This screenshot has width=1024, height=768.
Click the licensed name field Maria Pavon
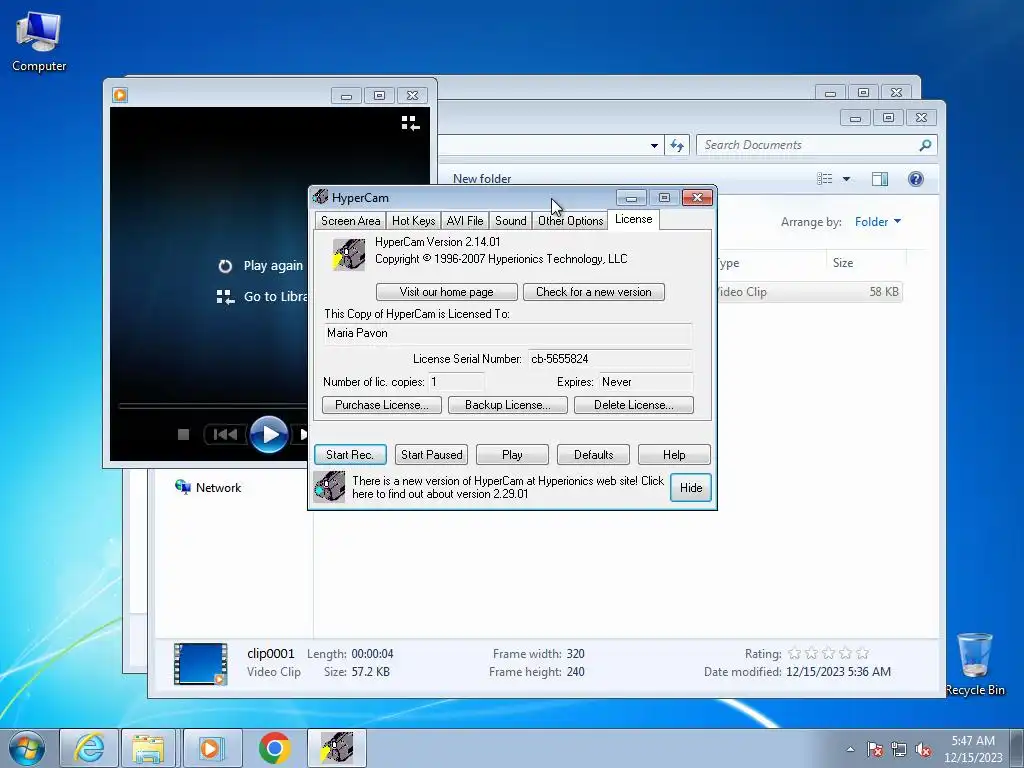507,333
